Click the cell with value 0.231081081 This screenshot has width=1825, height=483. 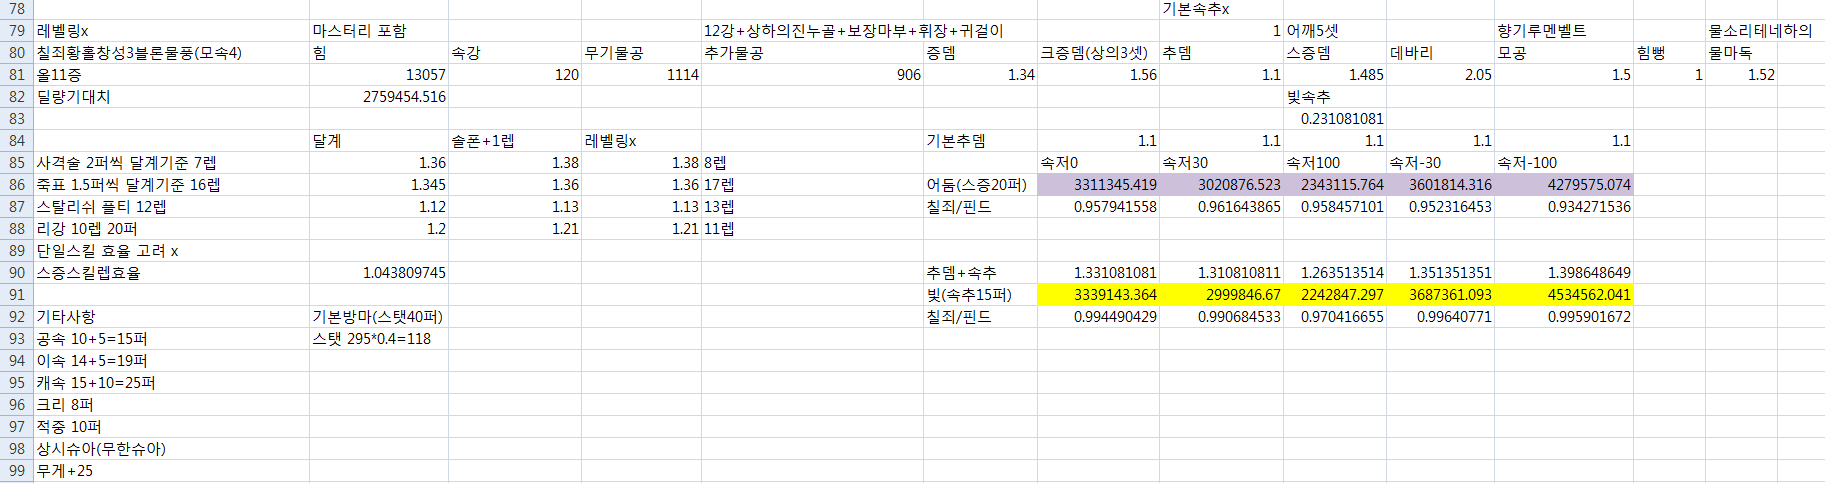pos(1342,119)
